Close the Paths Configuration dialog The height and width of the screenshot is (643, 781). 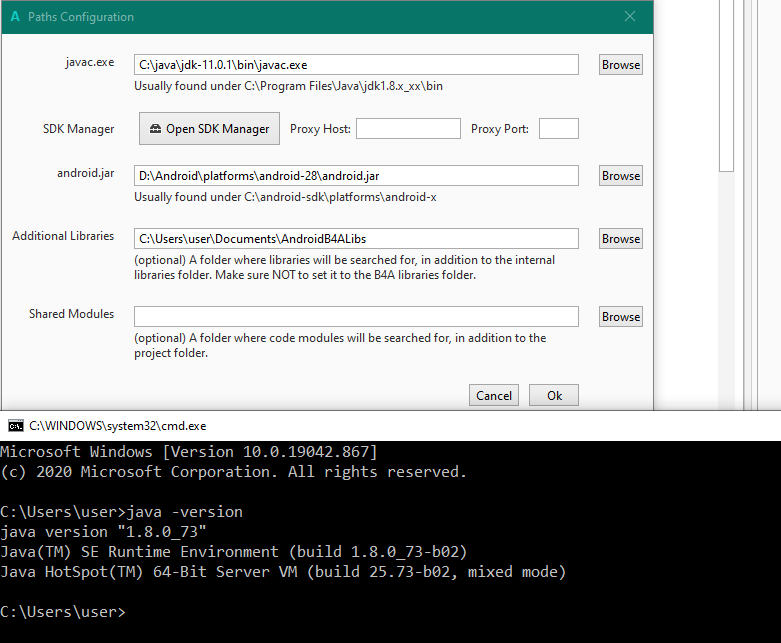[x=630, y=16]
